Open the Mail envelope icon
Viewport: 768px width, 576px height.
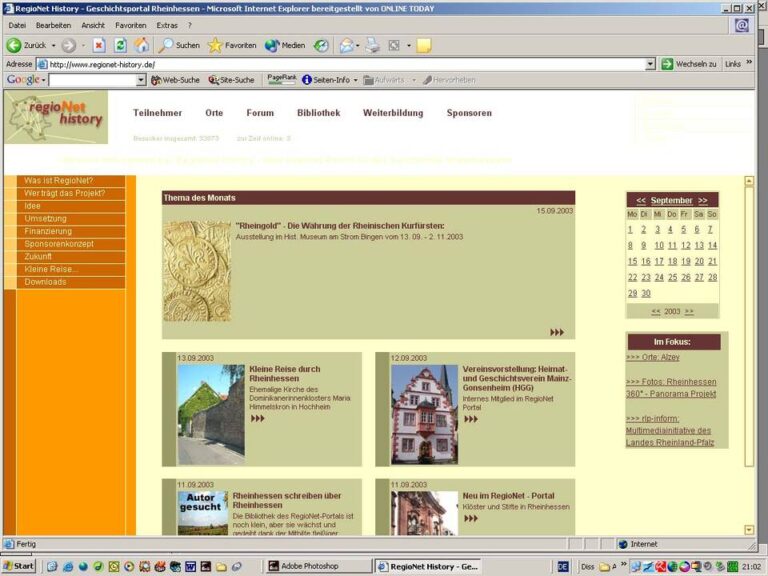[347, 46]
